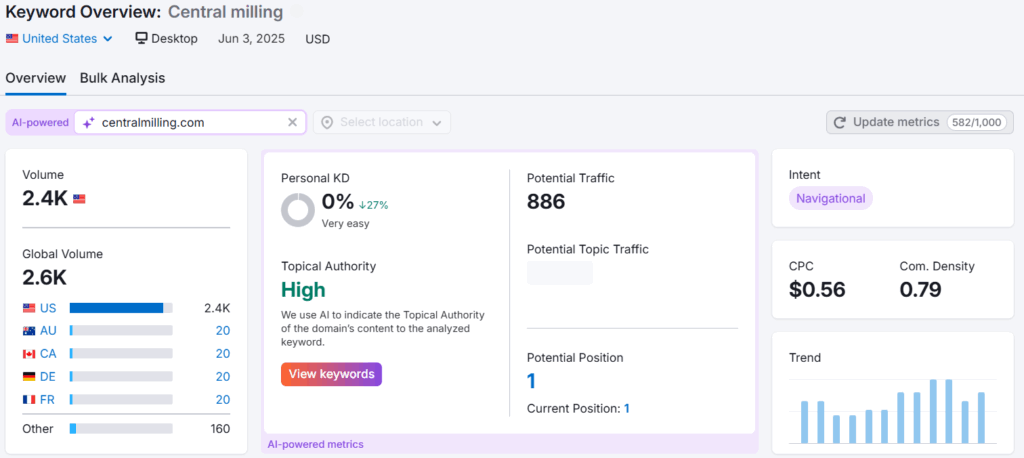Click the Central milling keyword title
Image resolution: width=1024 pixels, height=458 pixels.
point(225,12)
